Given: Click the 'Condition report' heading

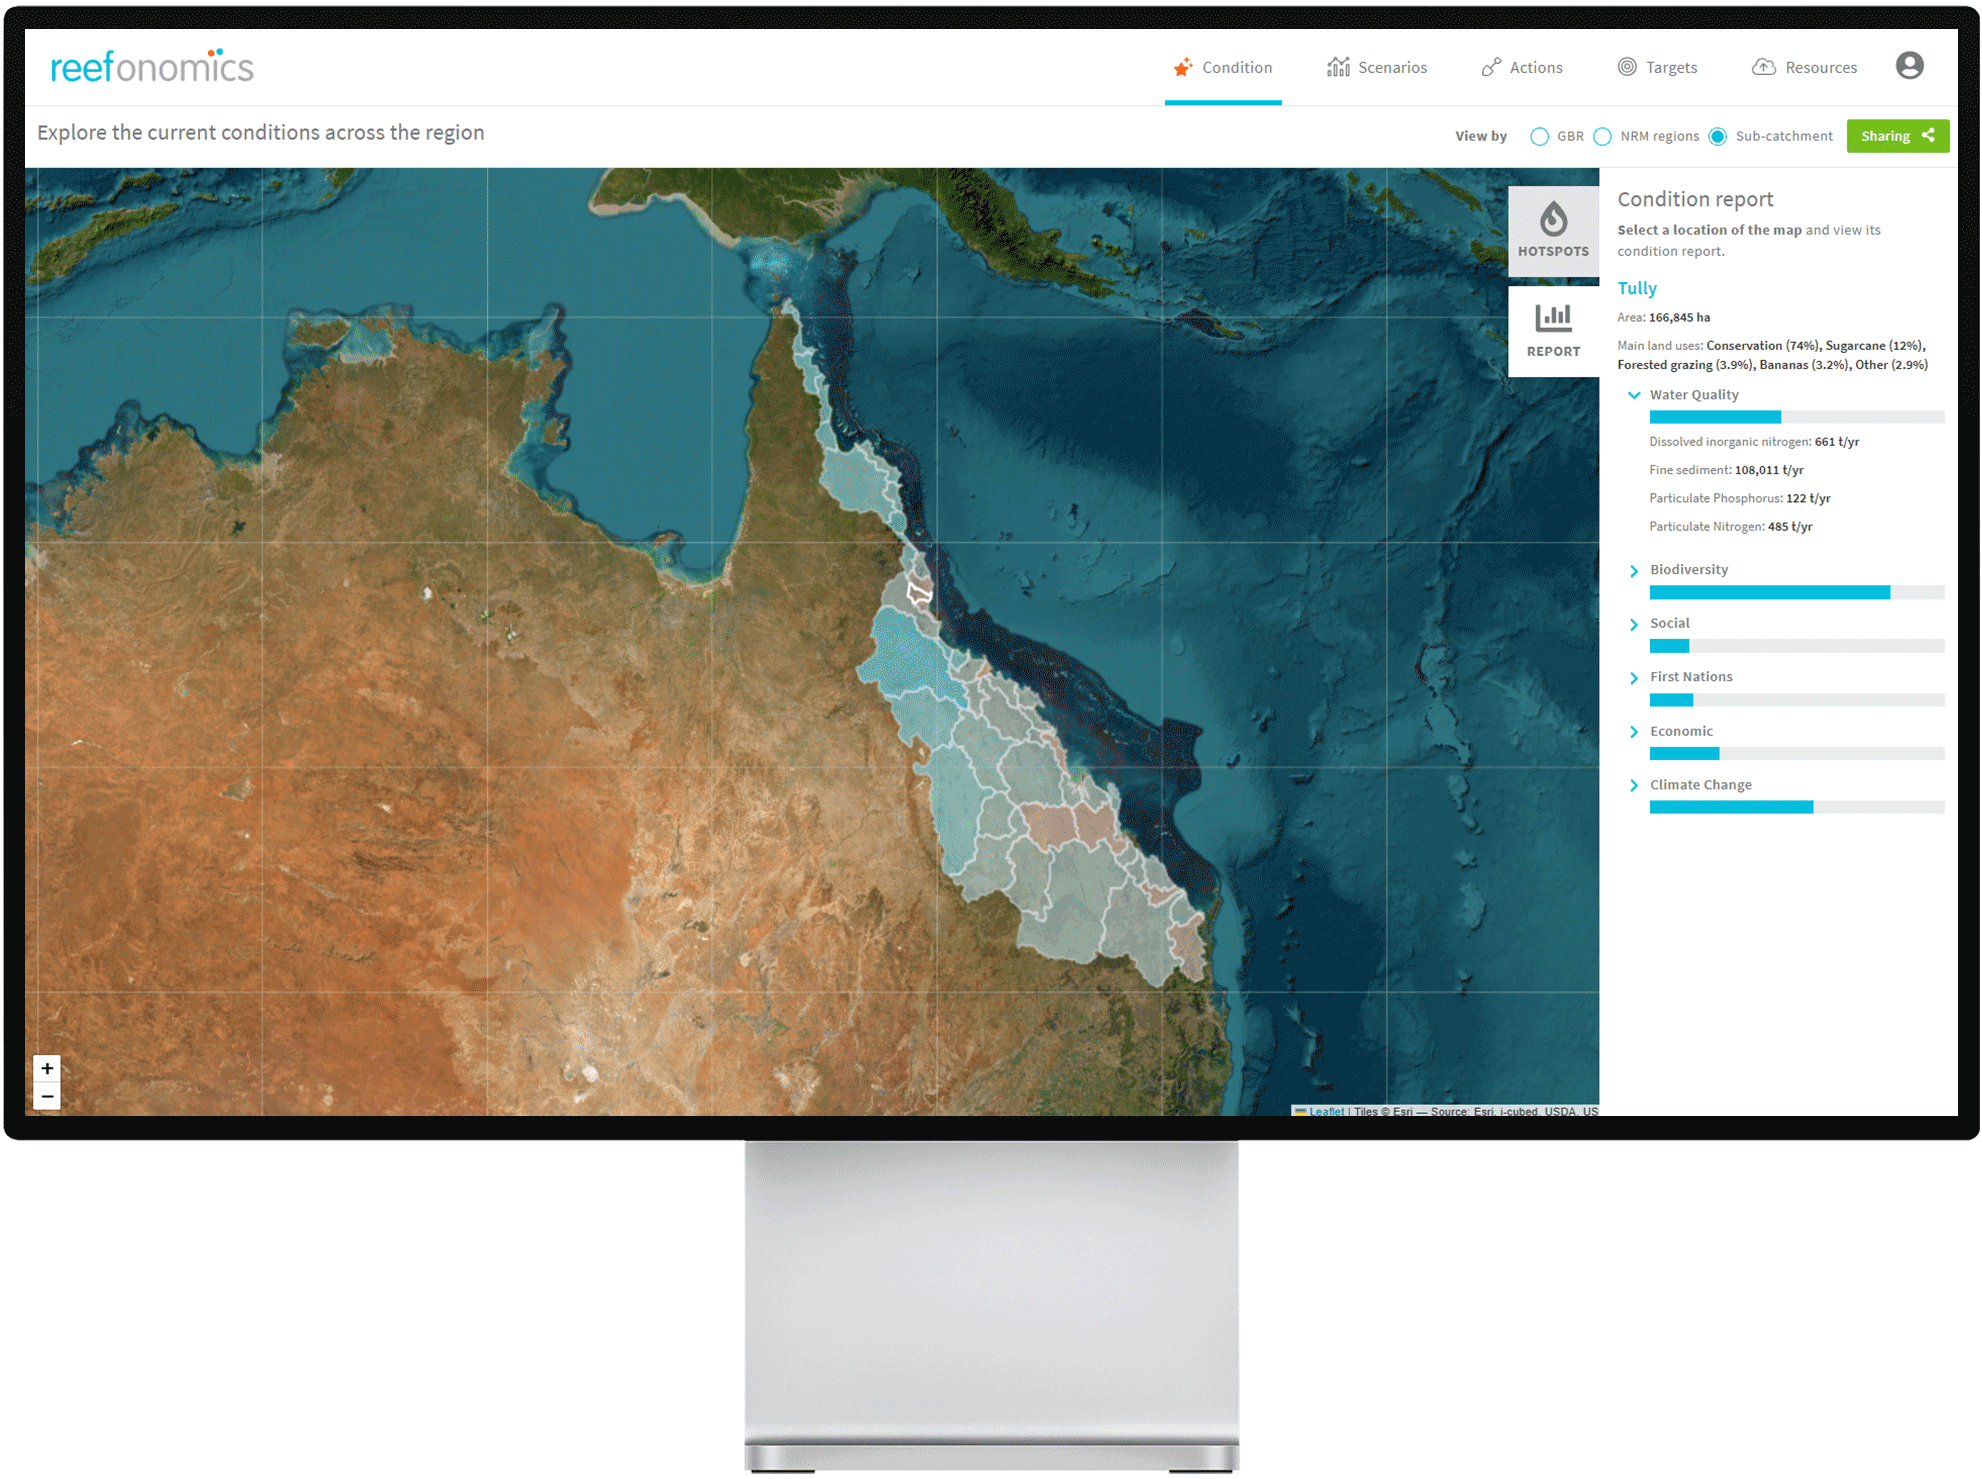Looking at the screenshot, I should click(x=1695, y=199).
